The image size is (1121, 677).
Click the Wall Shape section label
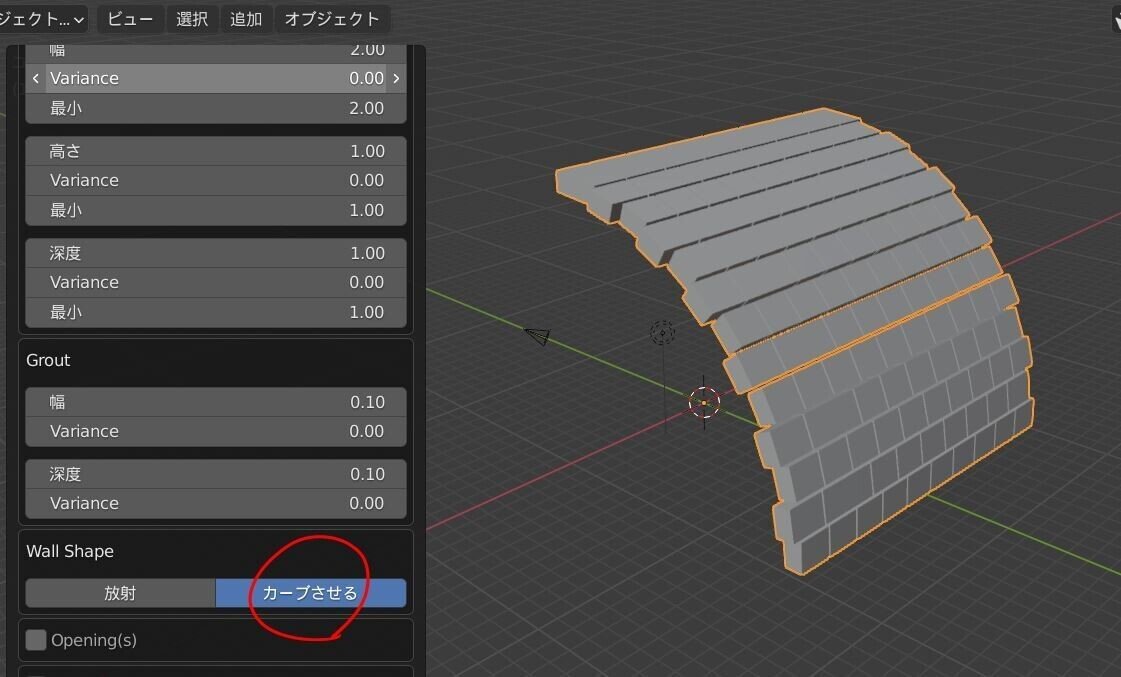click(x=70, y=551)
